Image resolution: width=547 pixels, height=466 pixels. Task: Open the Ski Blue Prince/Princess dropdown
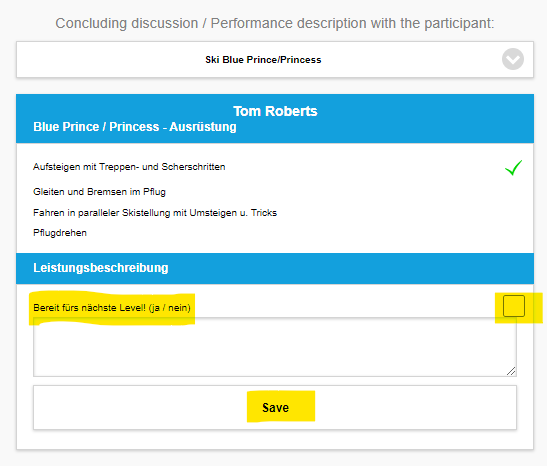pyautogui.click(x=275, y=60)
